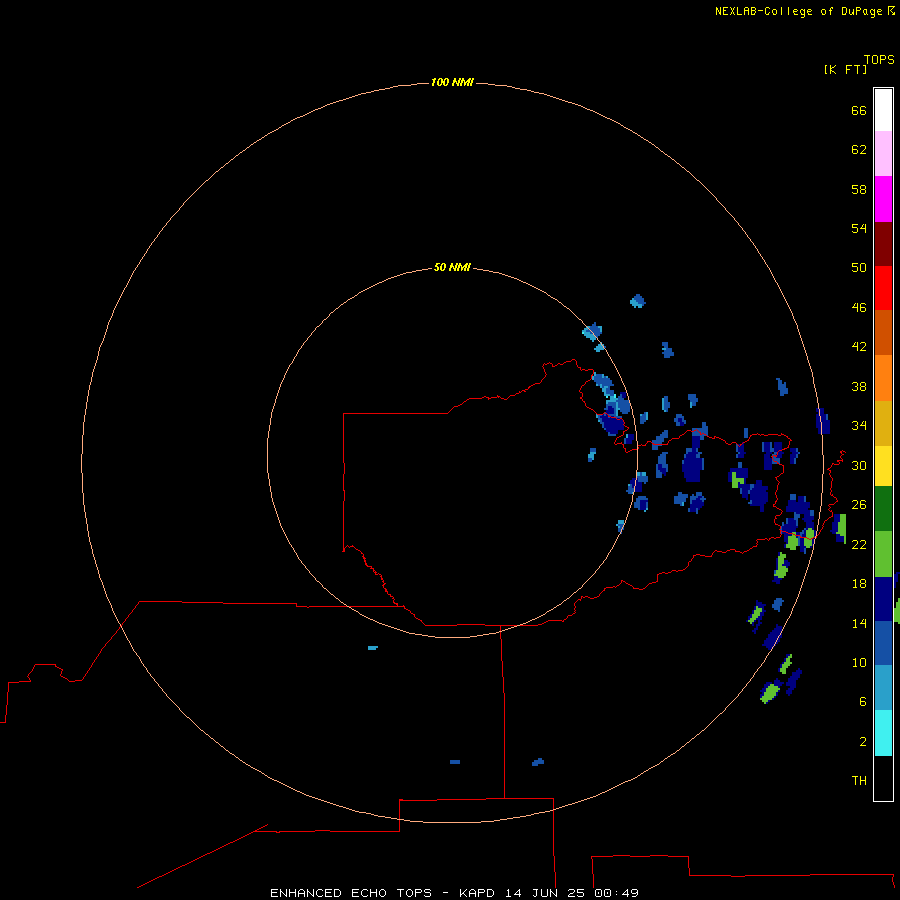Click the 2 legend value
Image resolution: width=900 pixels, height=900 pixels.
click(x=863, y=742)
